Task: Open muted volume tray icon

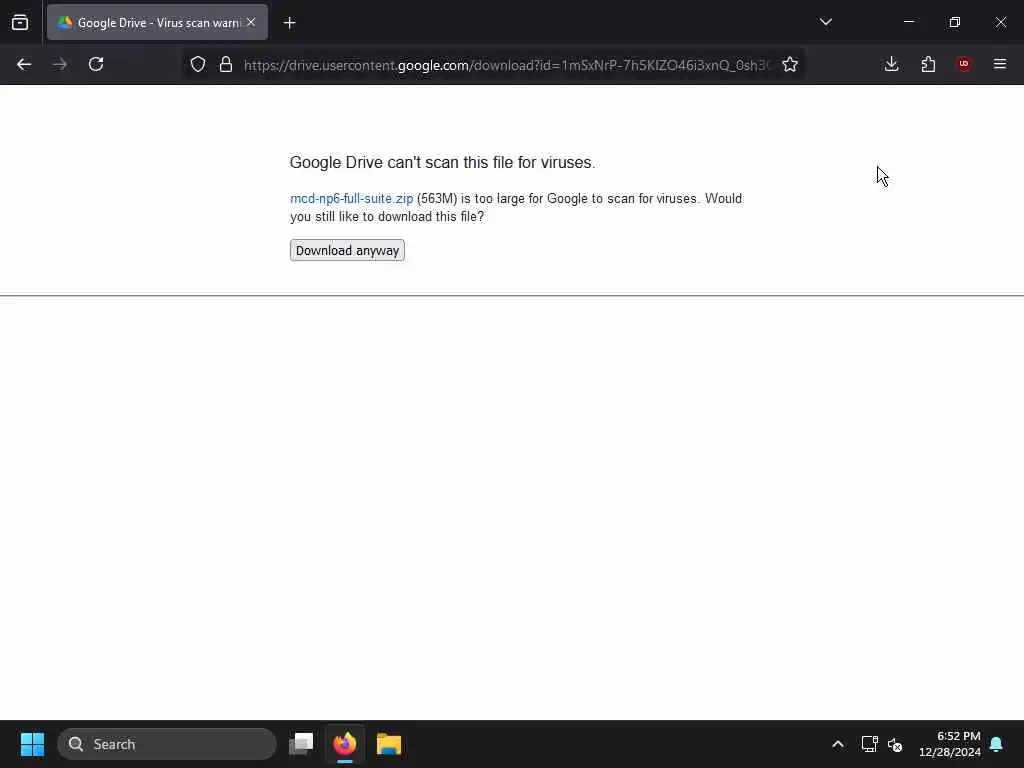Action: pyautogui.click(x=895, y=744)
